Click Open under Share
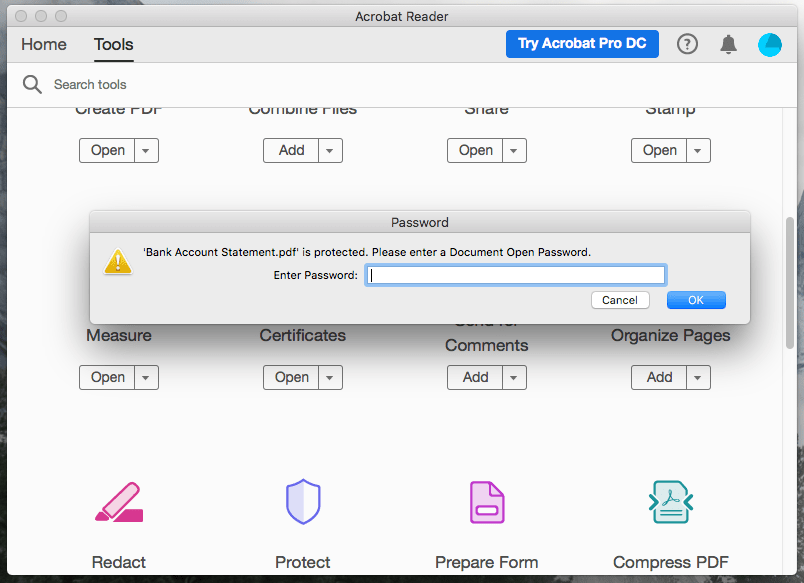 (x=475, y=150)
